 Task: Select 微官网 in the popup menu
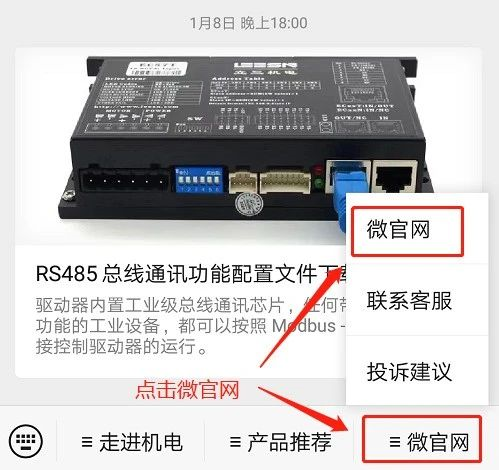pos(407,231)
